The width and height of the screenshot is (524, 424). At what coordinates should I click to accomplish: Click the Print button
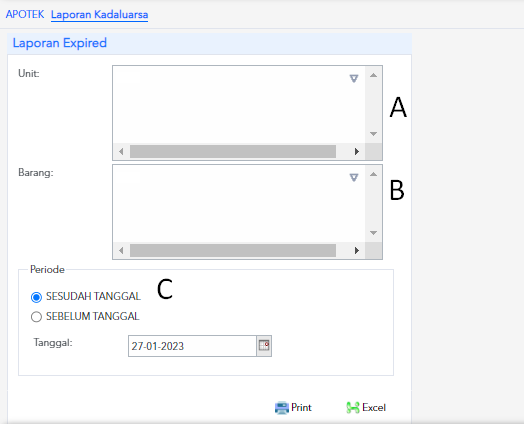point(293,408)
